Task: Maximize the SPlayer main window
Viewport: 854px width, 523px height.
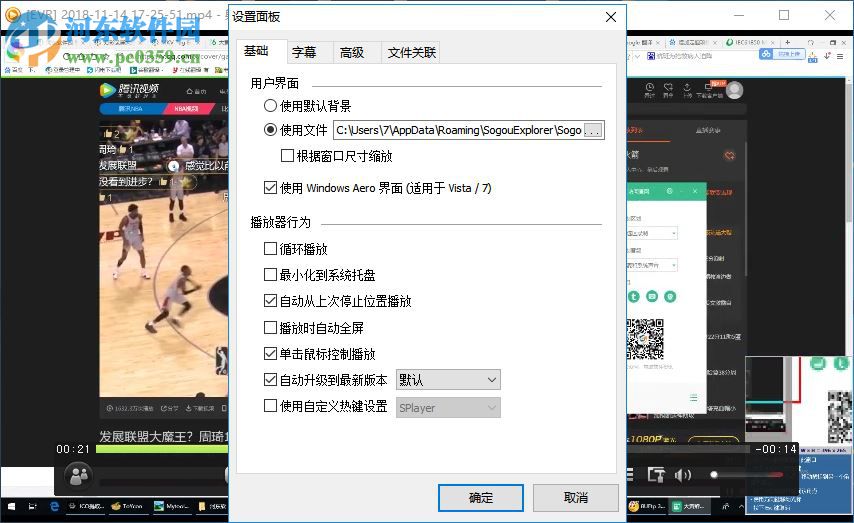Action: click(x=784, y=15)
